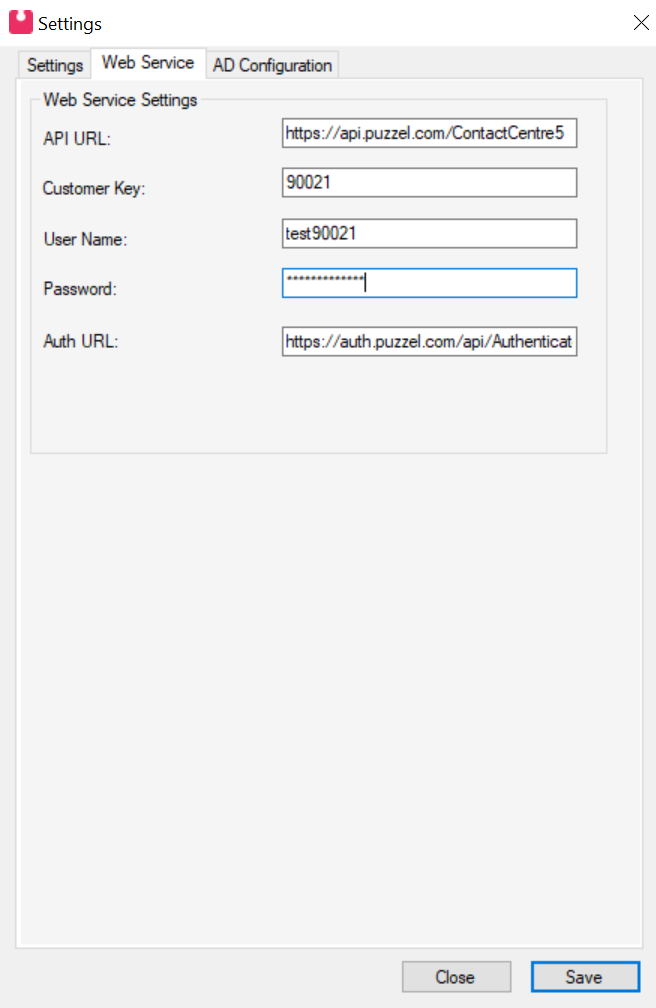Focus the Password field
656x1008 pixels.
[429, 282]
